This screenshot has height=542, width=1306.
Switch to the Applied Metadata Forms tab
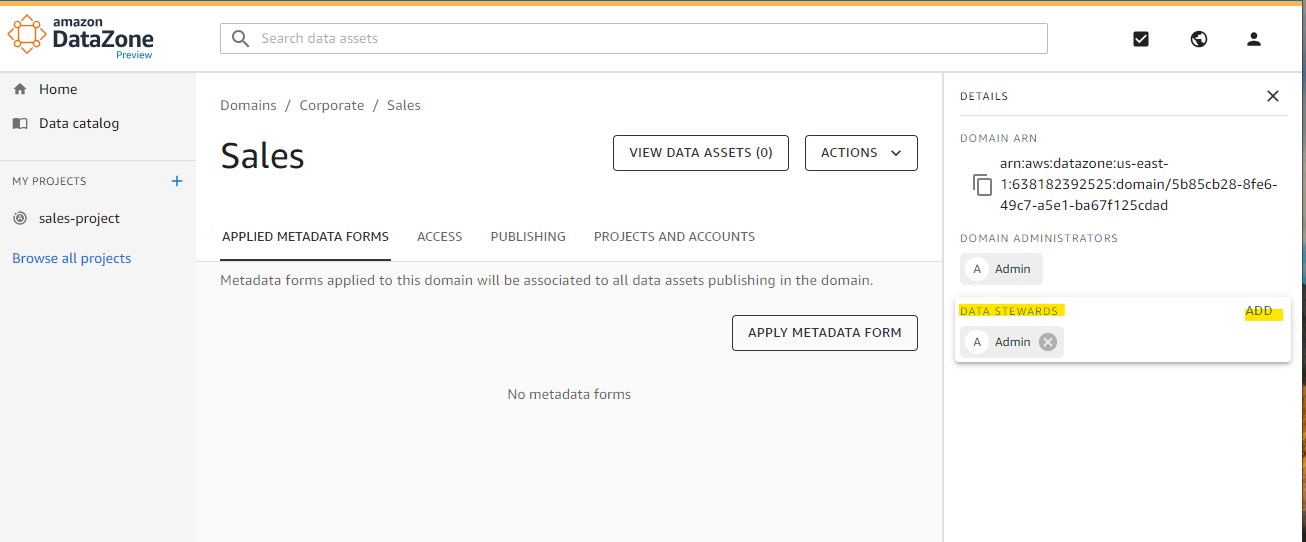pyautogui.click(x=305, y=237)
